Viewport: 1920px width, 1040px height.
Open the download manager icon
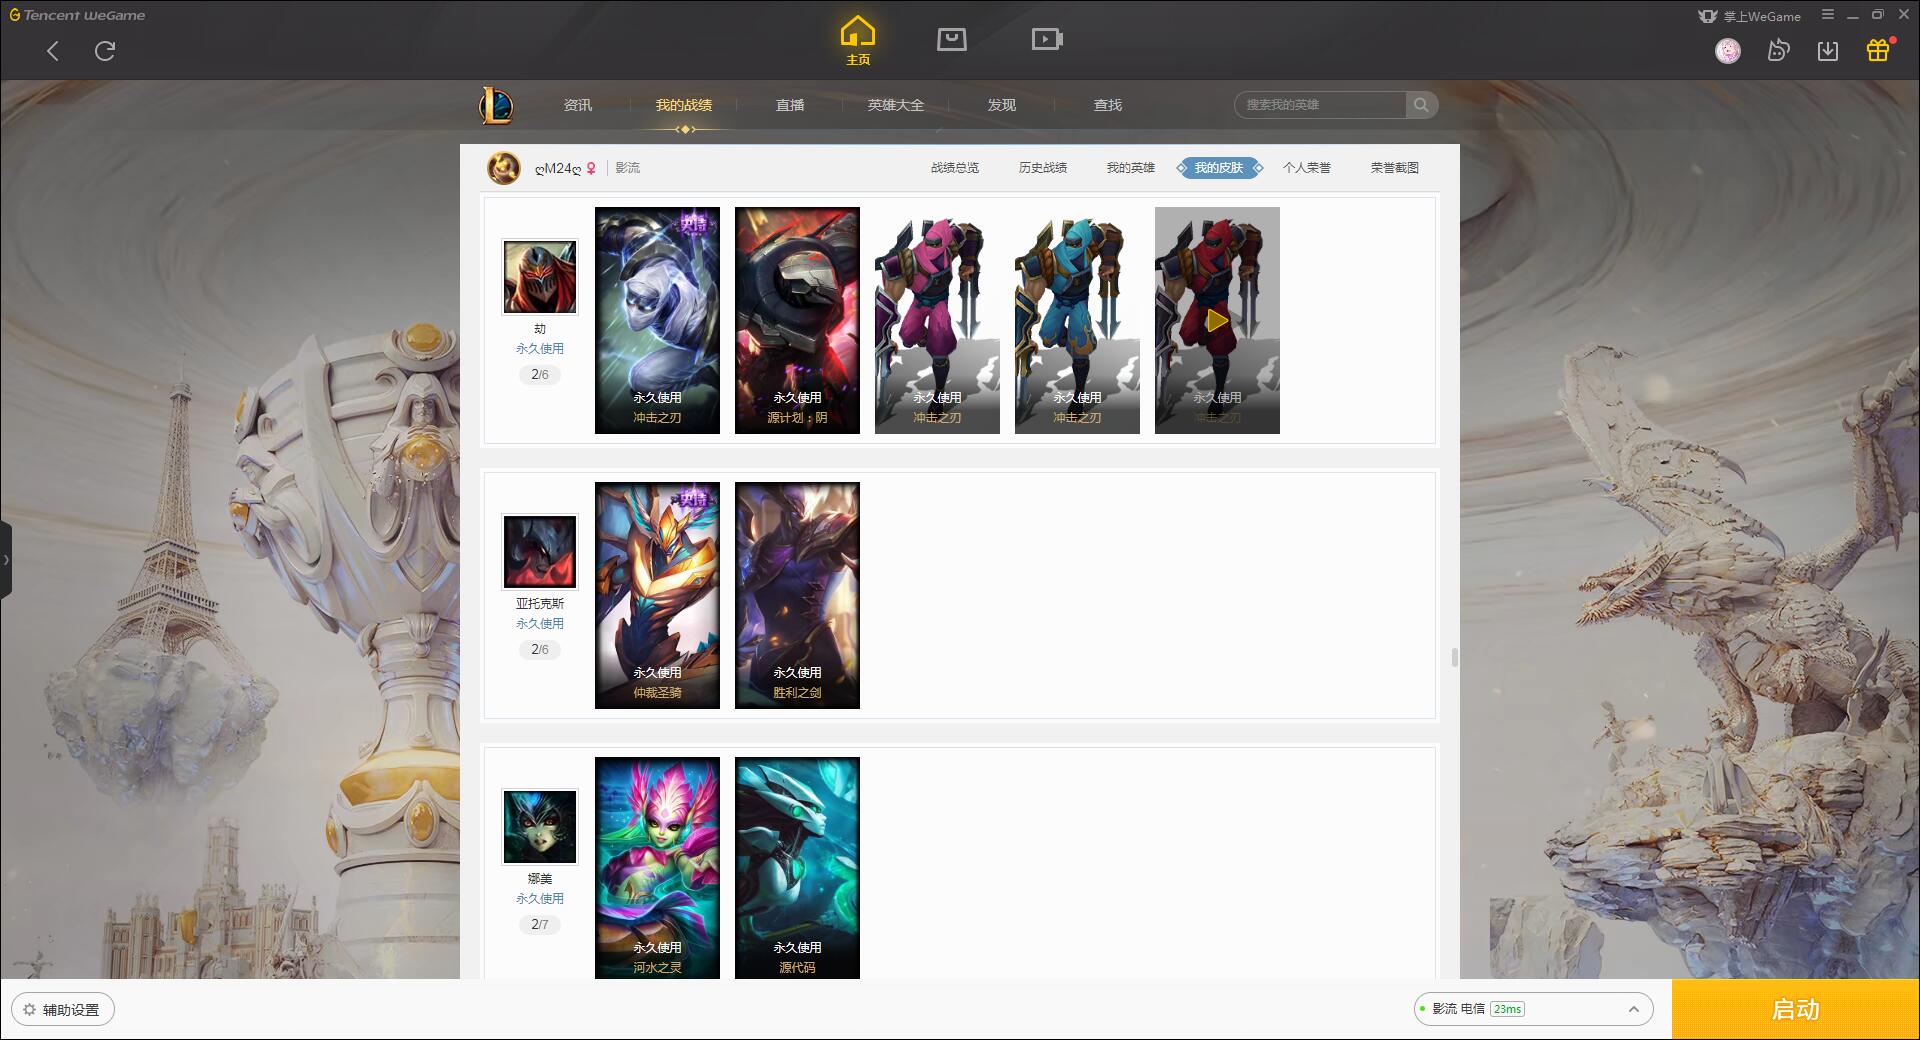(1828, 51)
